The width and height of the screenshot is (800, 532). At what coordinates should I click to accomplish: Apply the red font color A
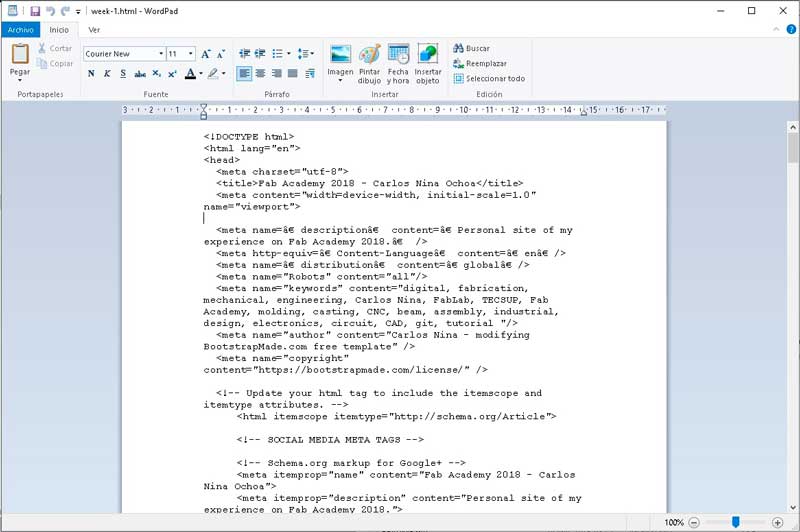(x=190, y=73)
